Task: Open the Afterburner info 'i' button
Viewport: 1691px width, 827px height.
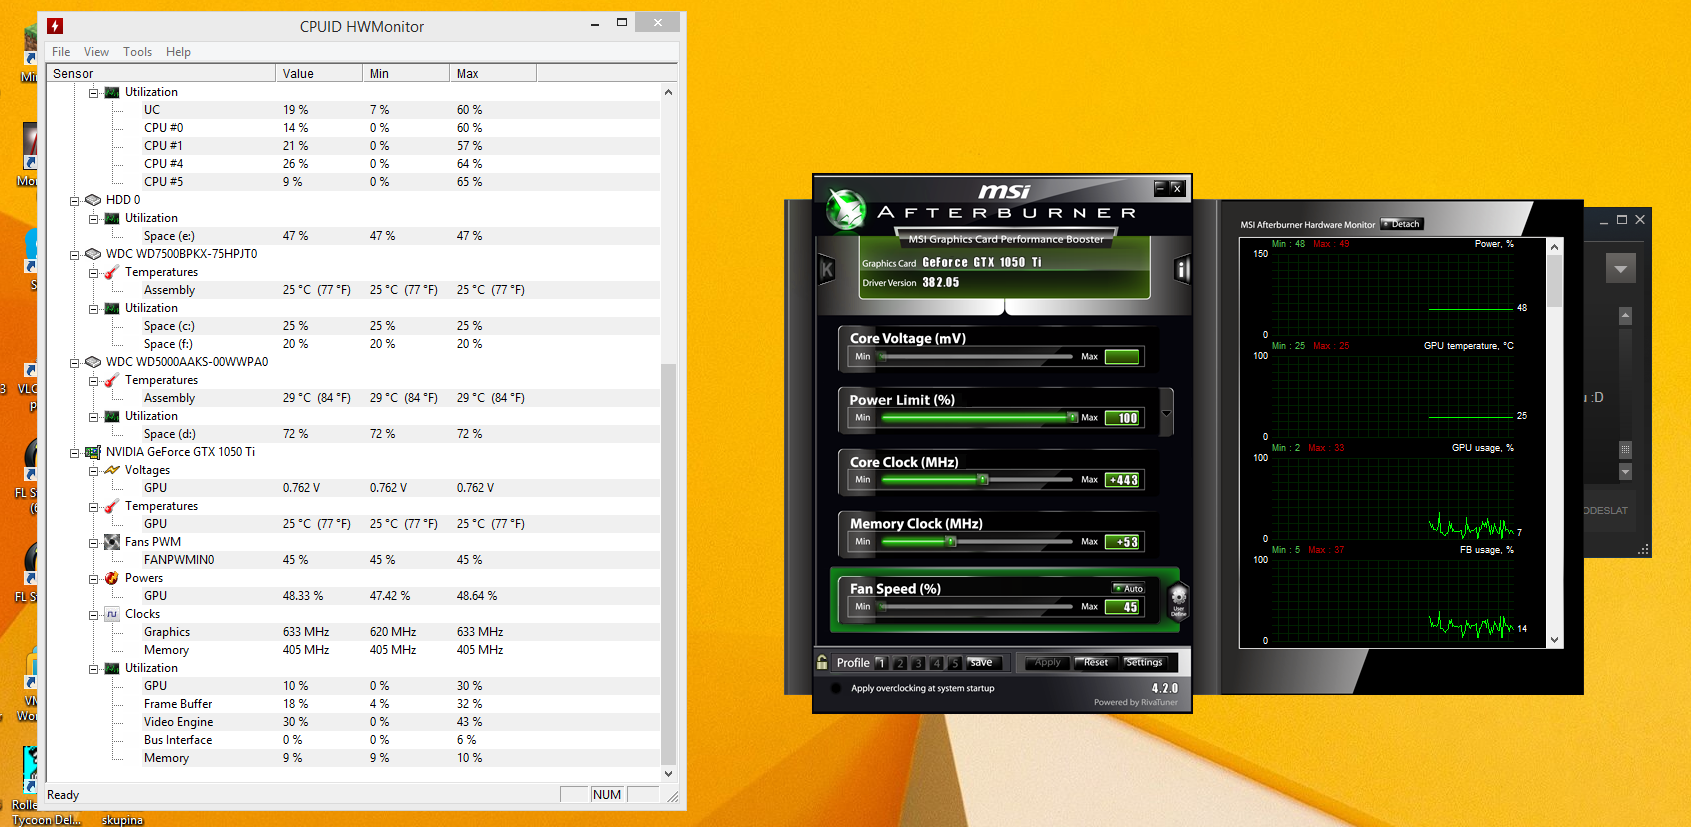Action: tap(1182, 268)
